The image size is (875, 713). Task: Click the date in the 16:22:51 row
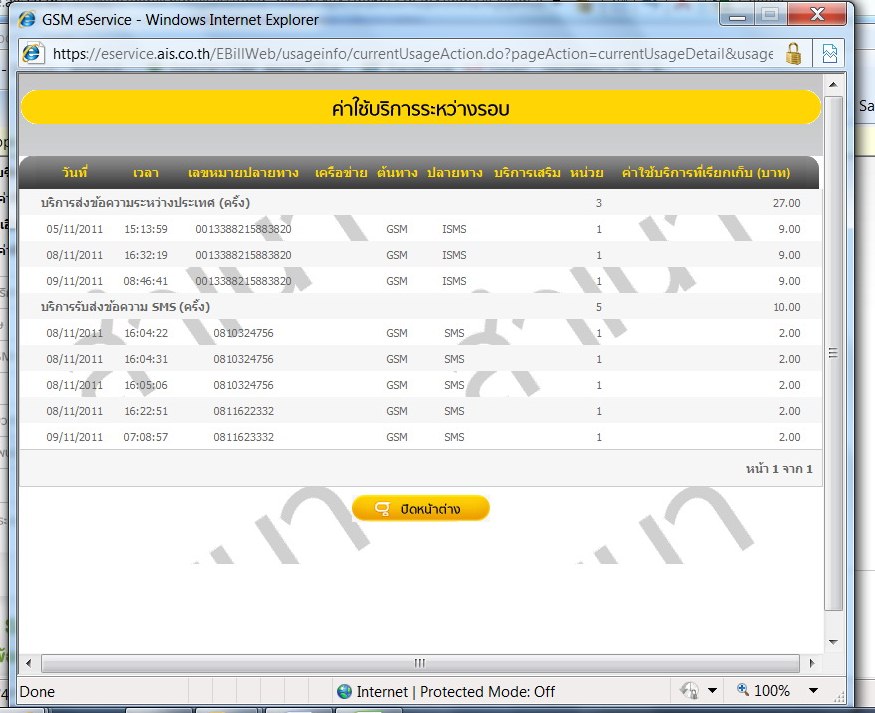coord(74,411)
